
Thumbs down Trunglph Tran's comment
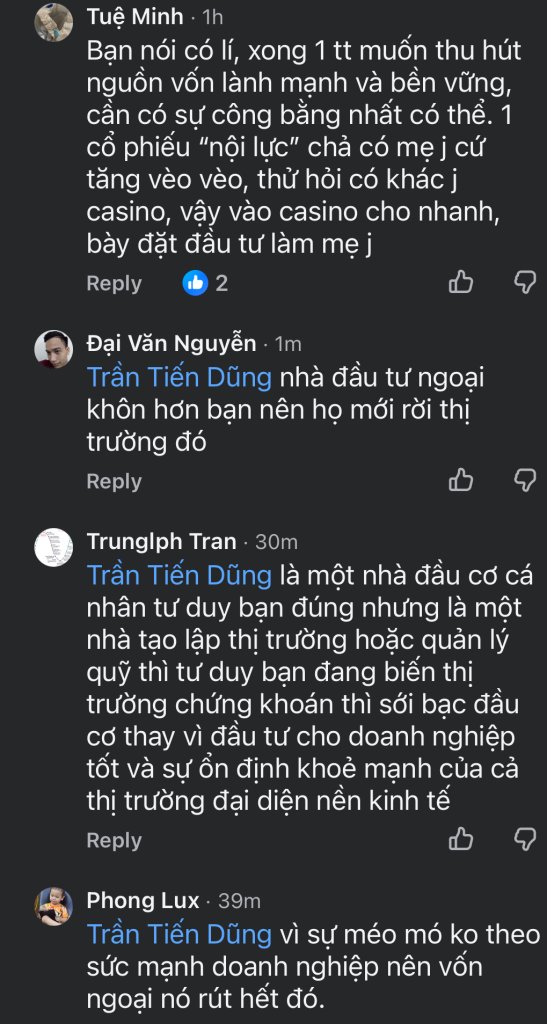(525, 839)
